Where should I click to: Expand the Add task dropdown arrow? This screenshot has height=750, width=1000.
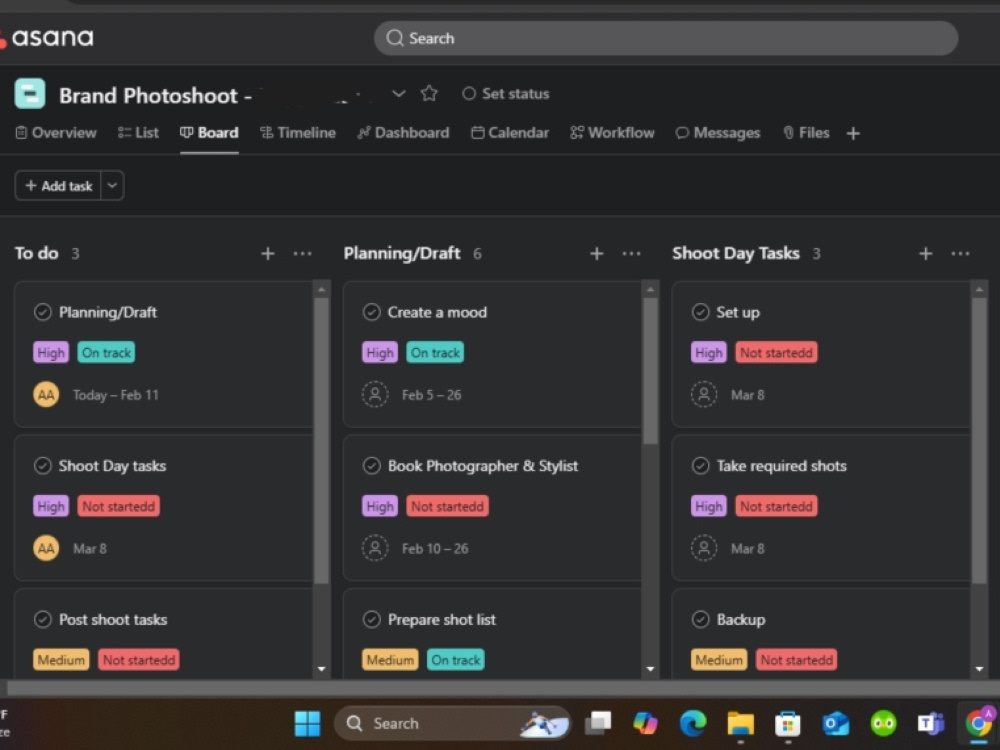pos(112,186)
